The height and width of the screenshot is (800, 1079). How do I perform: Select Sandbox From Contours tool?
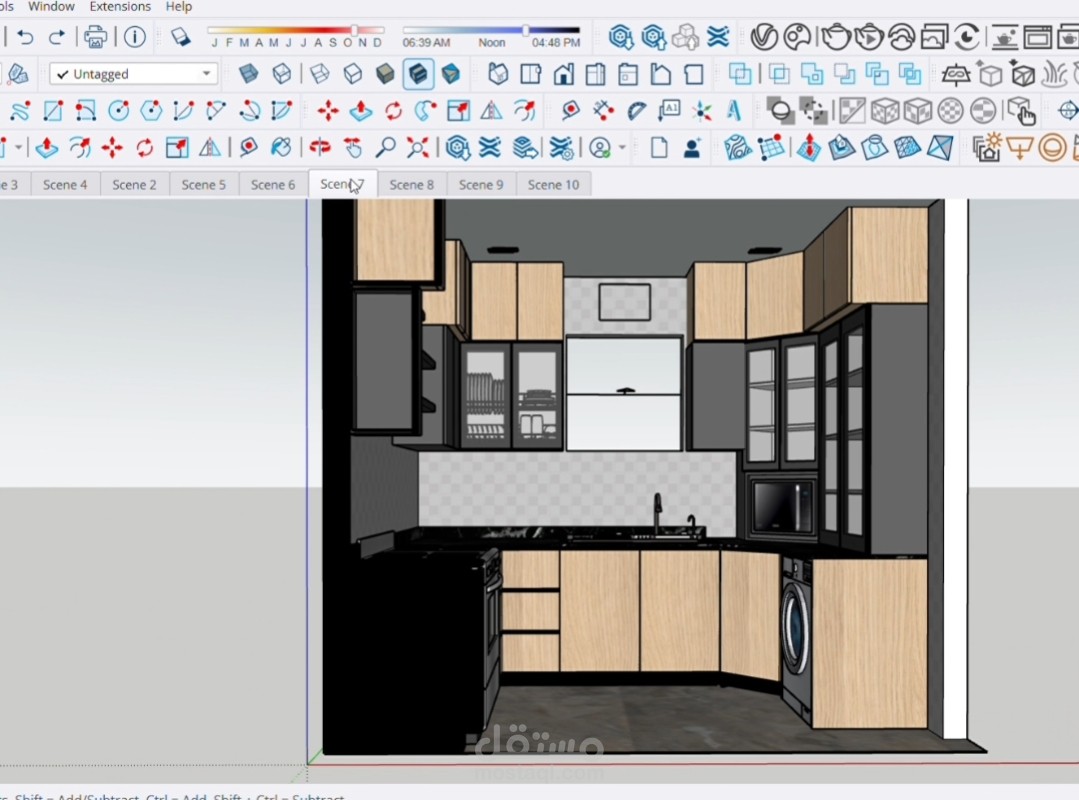(x=738, y=147)
